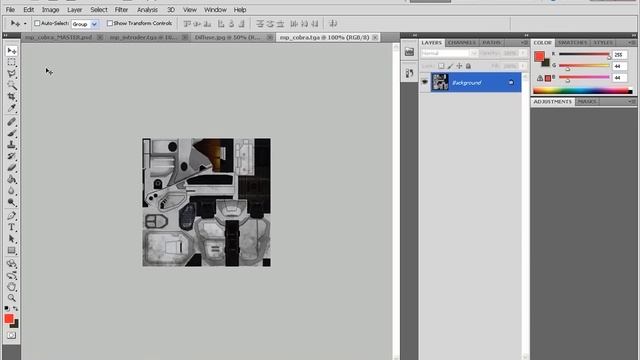Click foreground color swatch in toolbox
Screen dimensions: 640x360
coord(9,319)
